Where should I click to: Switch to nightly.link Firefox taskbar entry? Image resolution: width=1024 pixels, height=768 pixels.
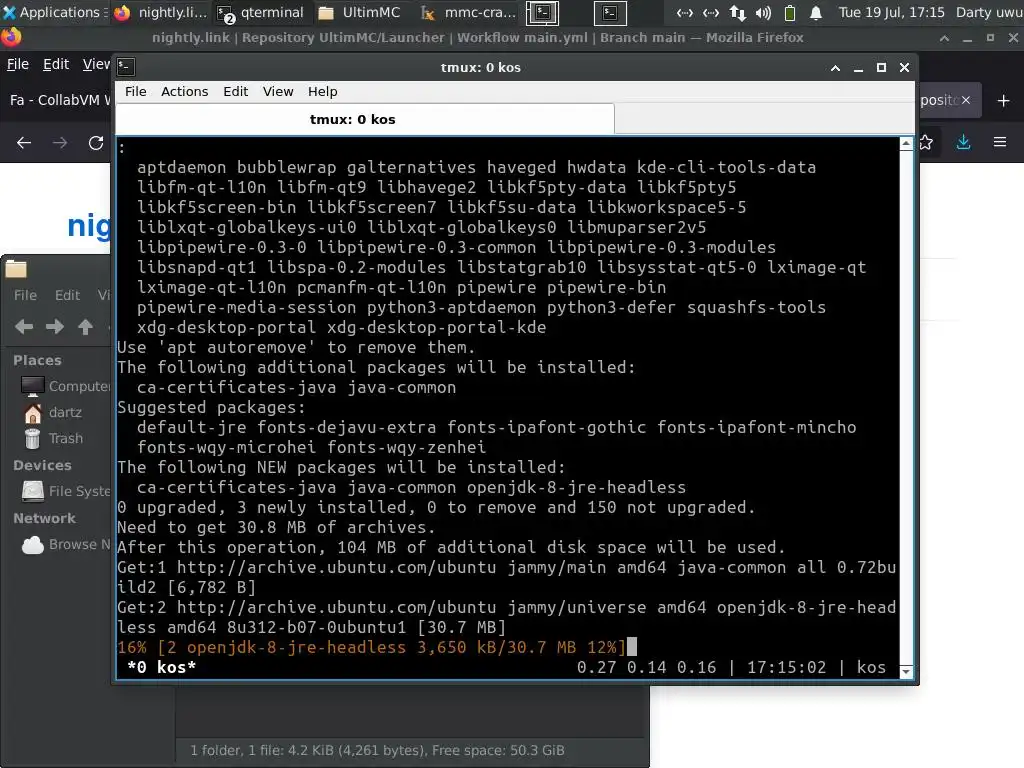click(161, 12)
